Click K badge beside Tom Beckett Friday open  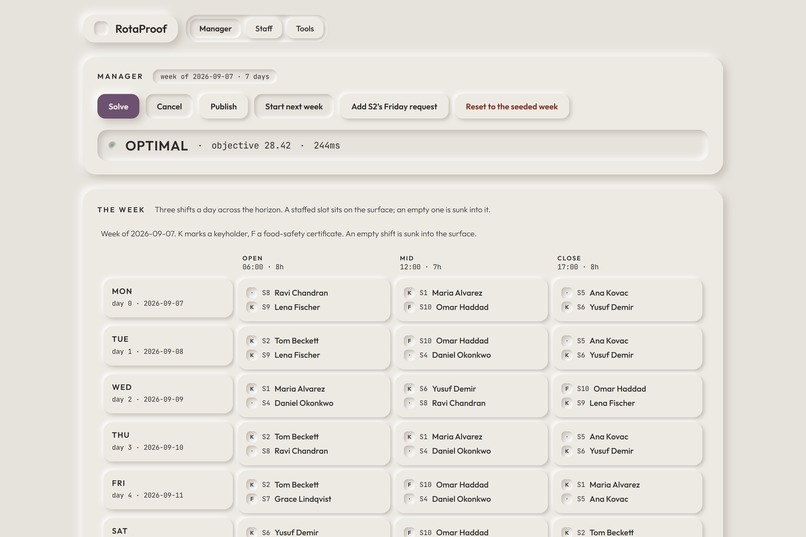pyautogui.click(x=251, y=485)
